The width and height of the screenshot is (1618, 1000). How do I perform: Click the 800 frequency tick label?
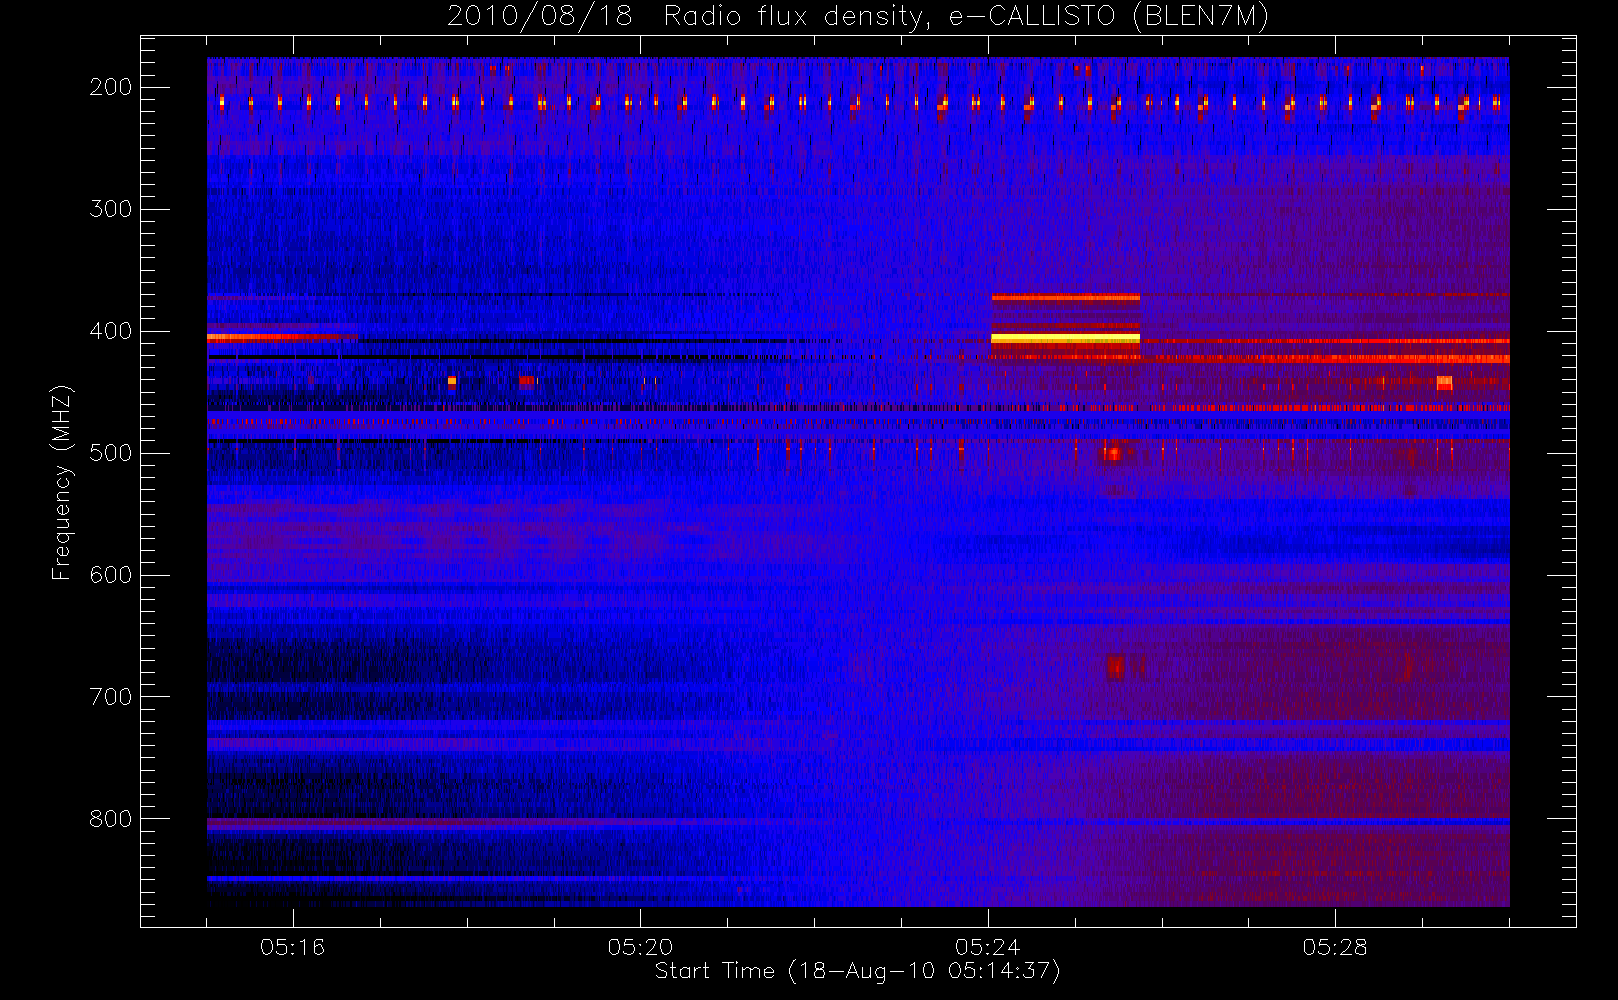pos(110,819)
